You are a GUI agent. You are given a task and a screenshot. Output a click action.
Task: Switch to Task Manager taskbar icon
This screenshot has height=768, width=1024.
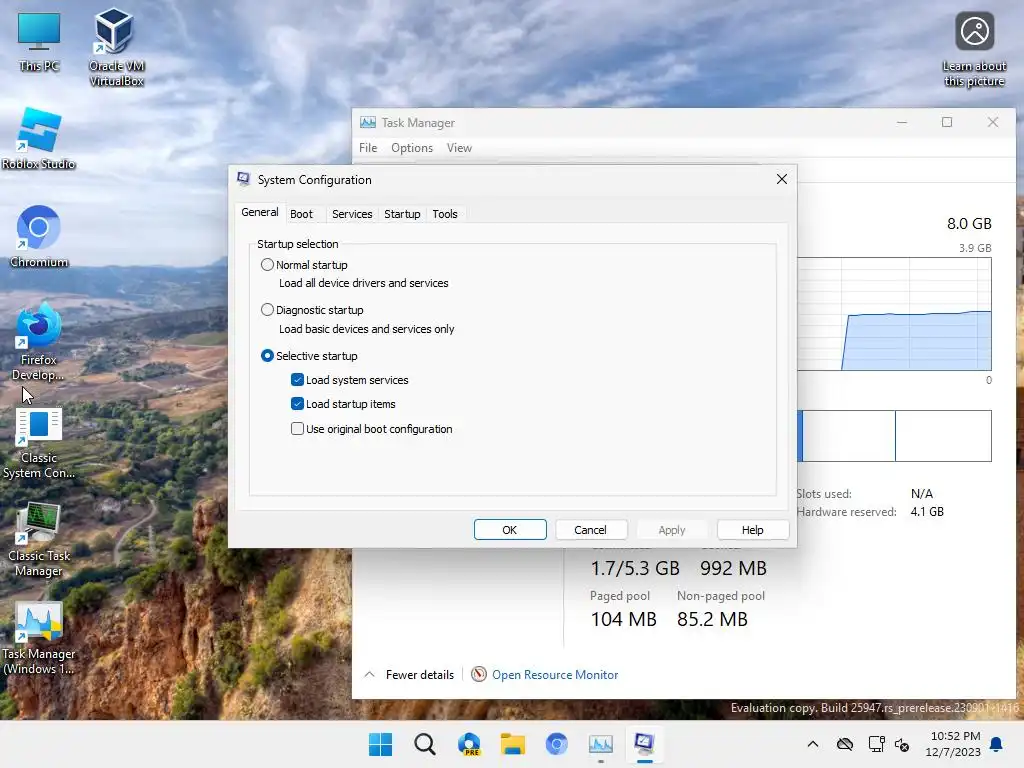coord(601,744)
